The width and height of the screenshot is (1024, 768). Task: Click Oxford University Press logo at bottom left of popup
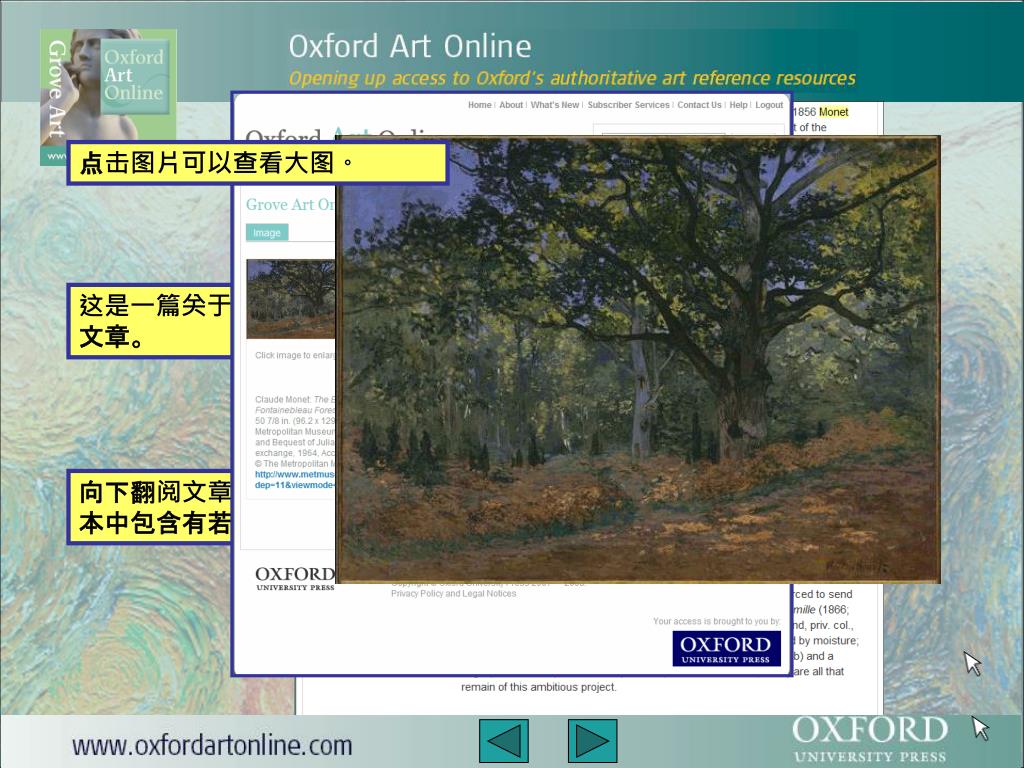tap(295, 578)
